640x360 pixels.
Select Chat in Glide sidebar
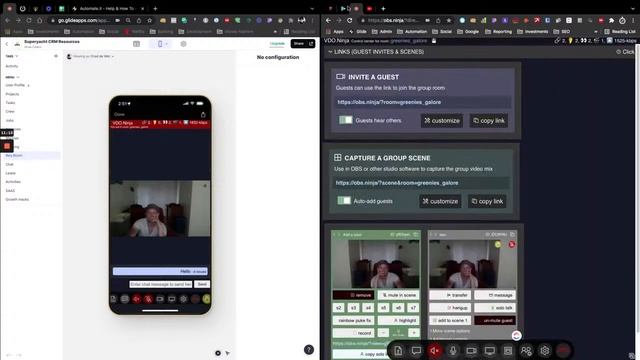click(x=9, y=164)
